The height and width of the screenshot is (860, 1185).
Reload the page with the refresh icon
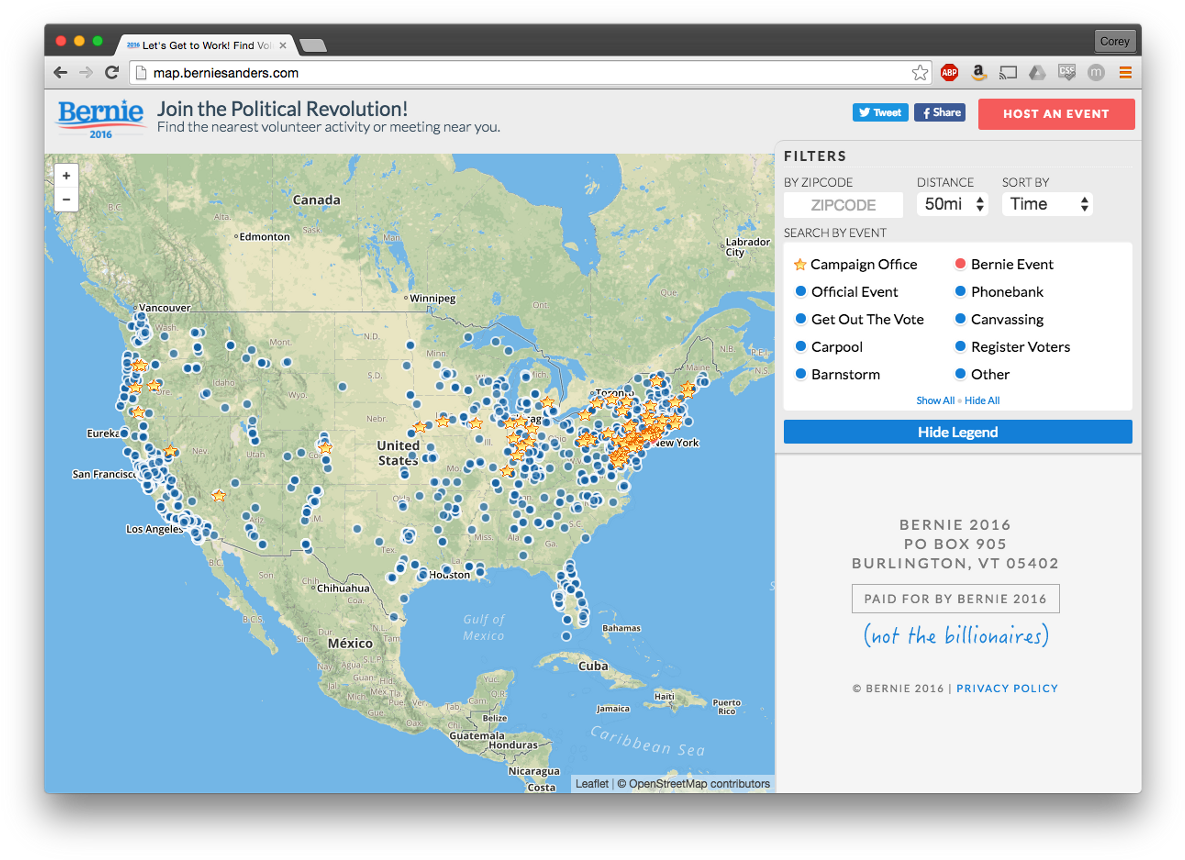coord(112,73)
